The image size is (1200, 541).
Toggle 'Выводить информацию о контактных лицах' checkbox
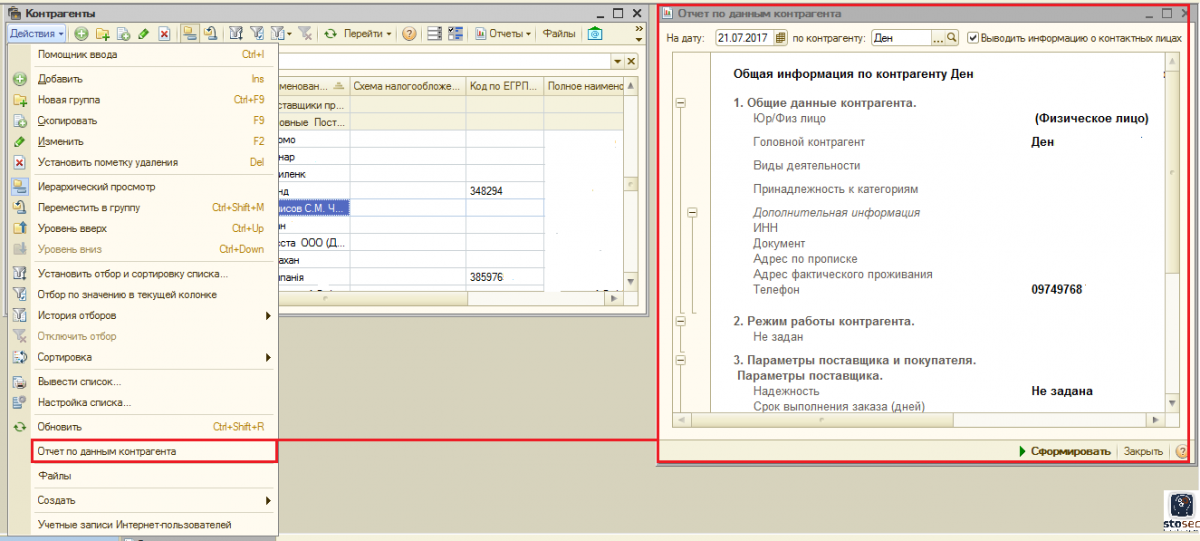(x=973, y=38)
